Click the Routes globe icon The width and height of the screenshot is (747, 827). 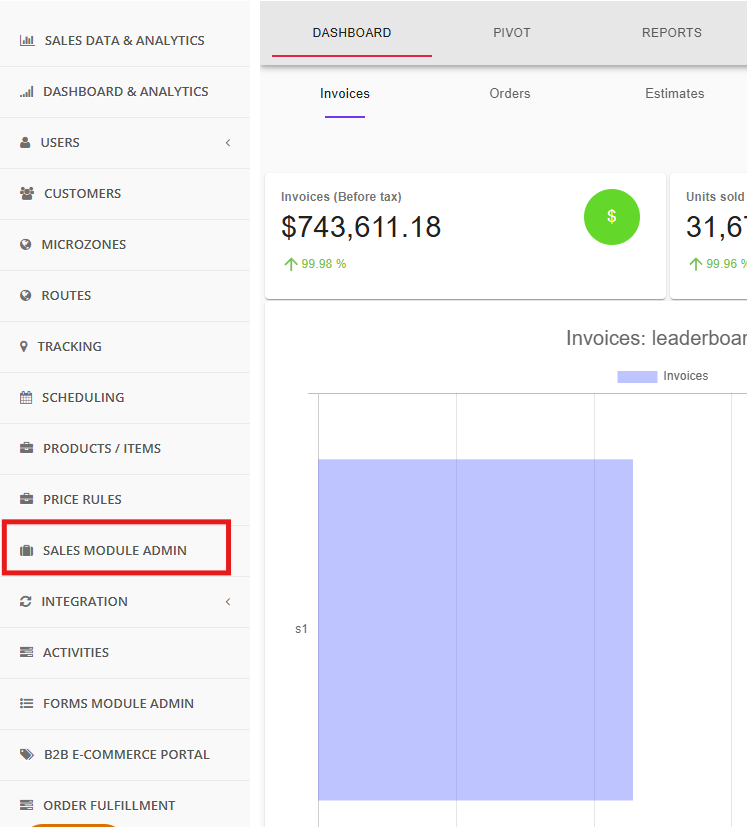pos(25,295)
